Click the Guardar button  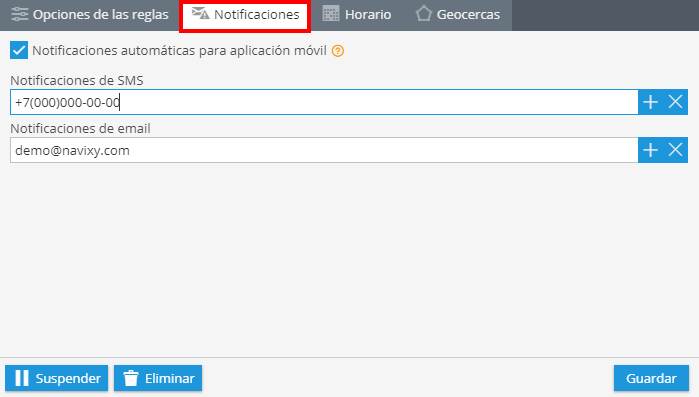pos(651,378)
